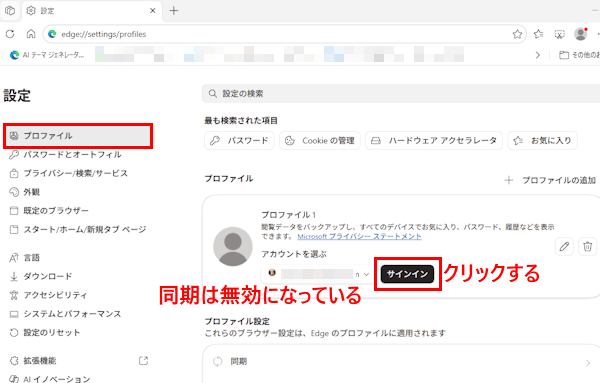Close the 設定 tab
Image resolution: width=600 pixels, height=383 pixels.
[152, 11]
